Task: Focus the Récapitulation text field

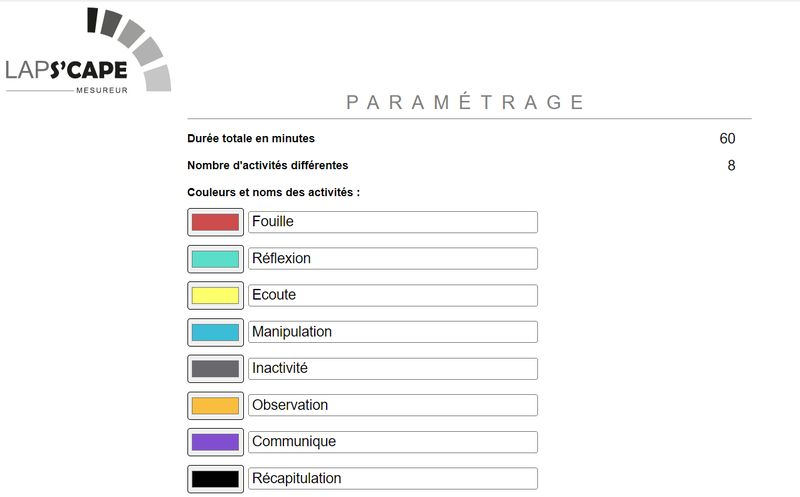Action: tap(393, 479)
